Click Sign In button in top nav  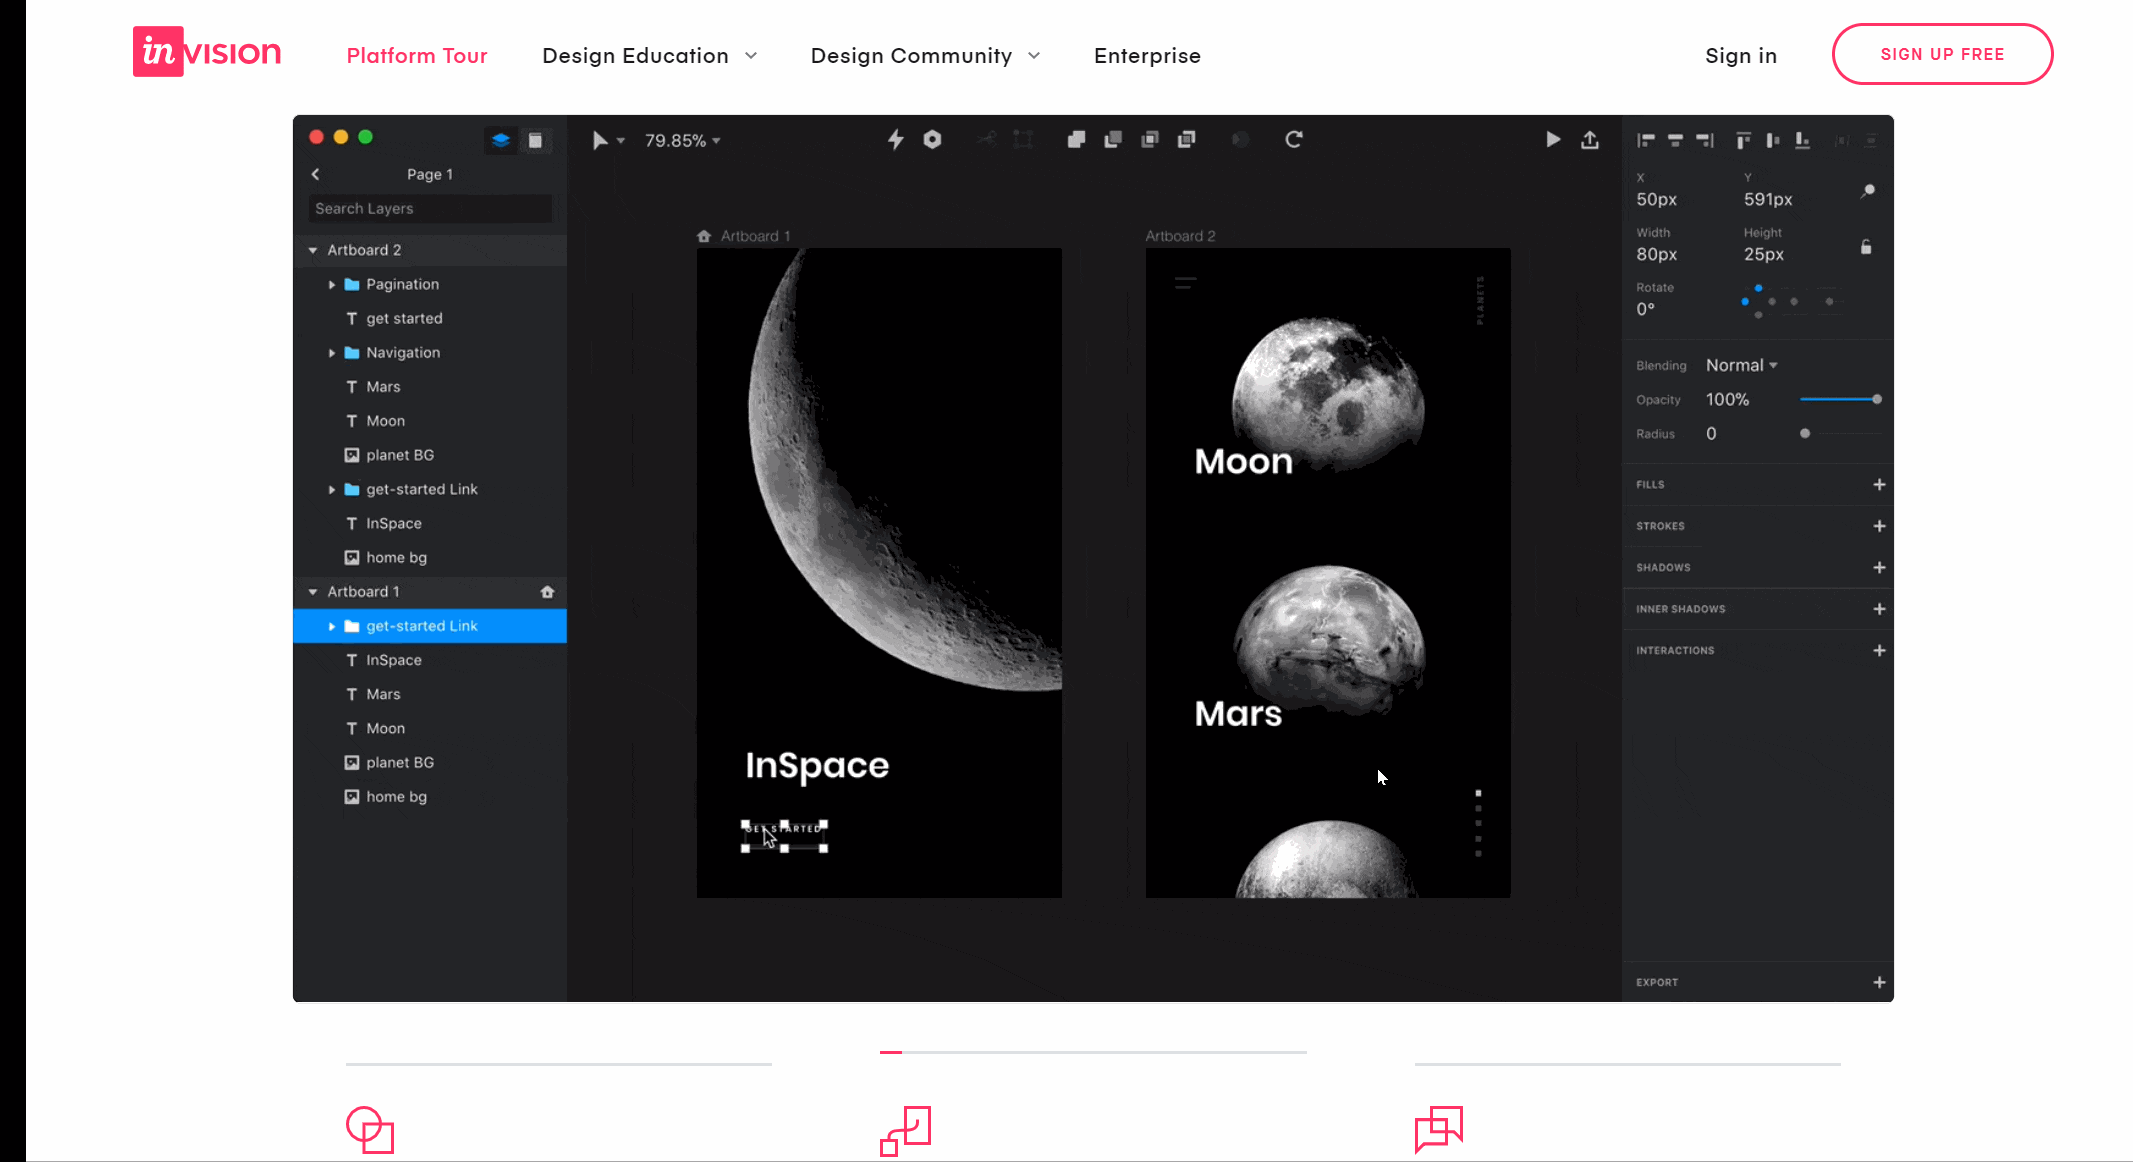(1740, 54)
